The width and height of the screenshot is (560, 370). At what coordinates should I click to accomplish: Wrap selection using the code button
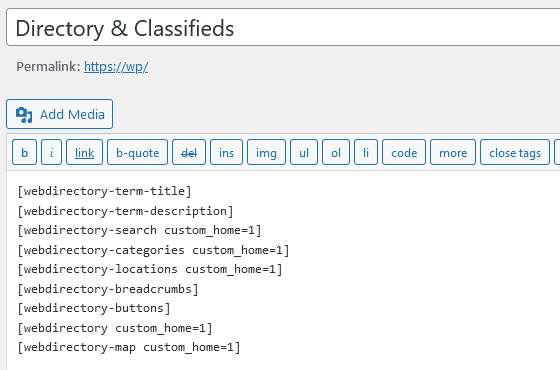tap(404, 152)
